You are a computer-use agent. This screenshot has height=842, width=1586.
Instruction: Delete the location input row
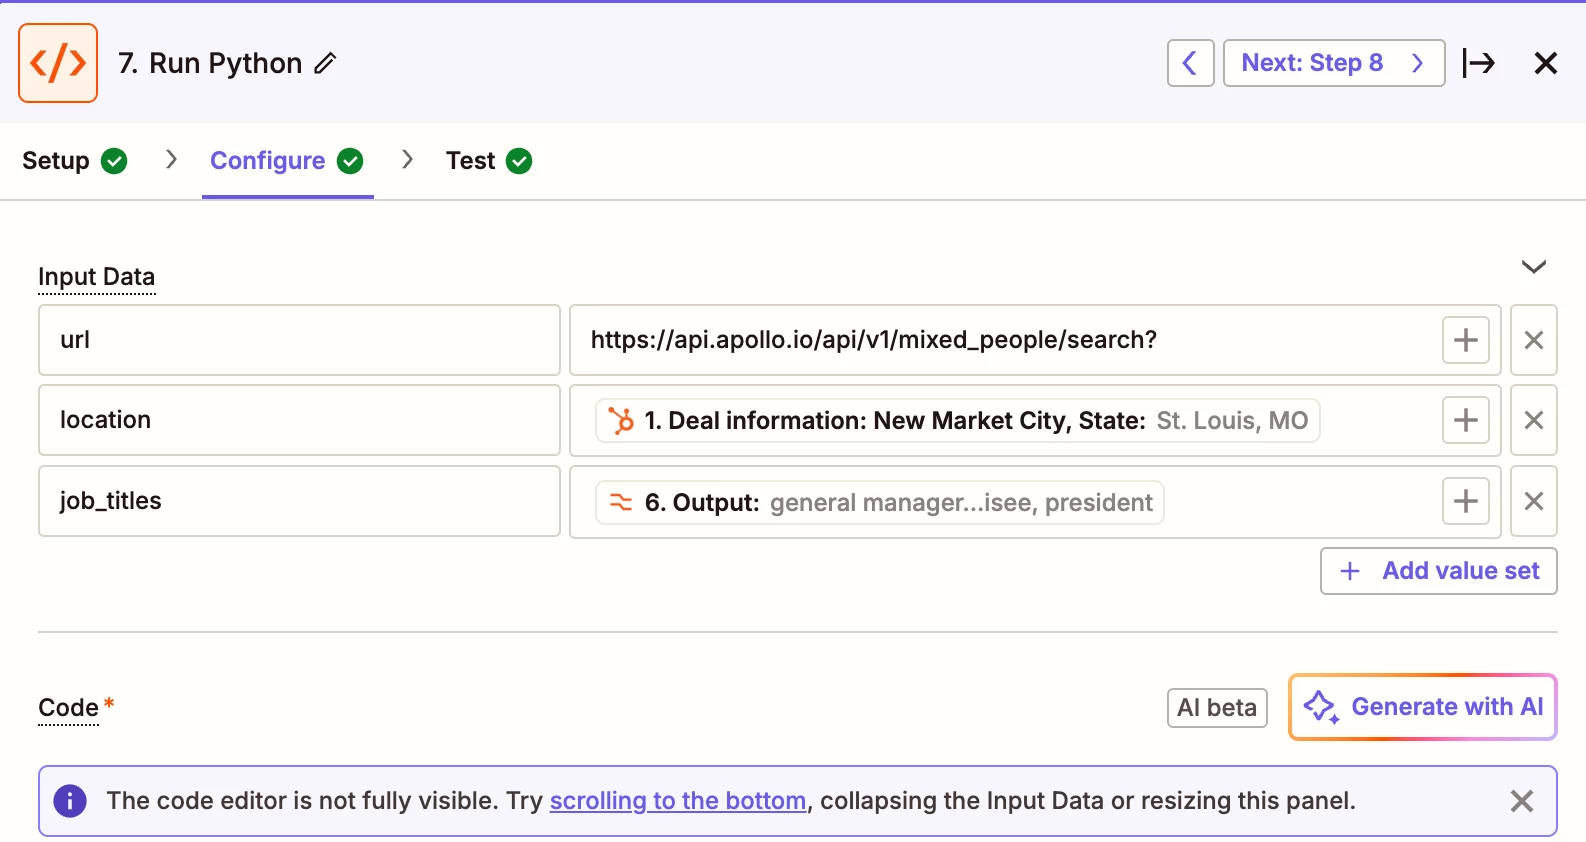(1533, 420)
